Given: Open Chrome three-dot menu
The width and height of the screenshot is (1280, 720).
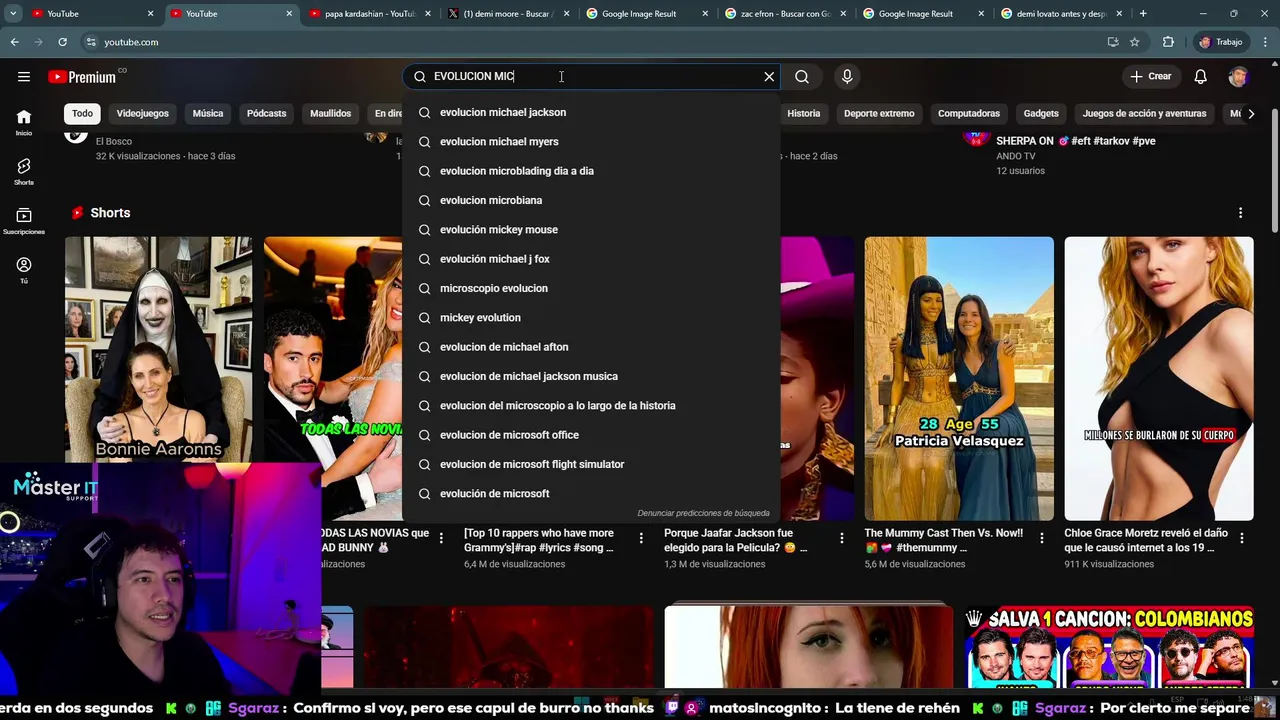Looking at the screenshot, I should (x=1265, y=42).
